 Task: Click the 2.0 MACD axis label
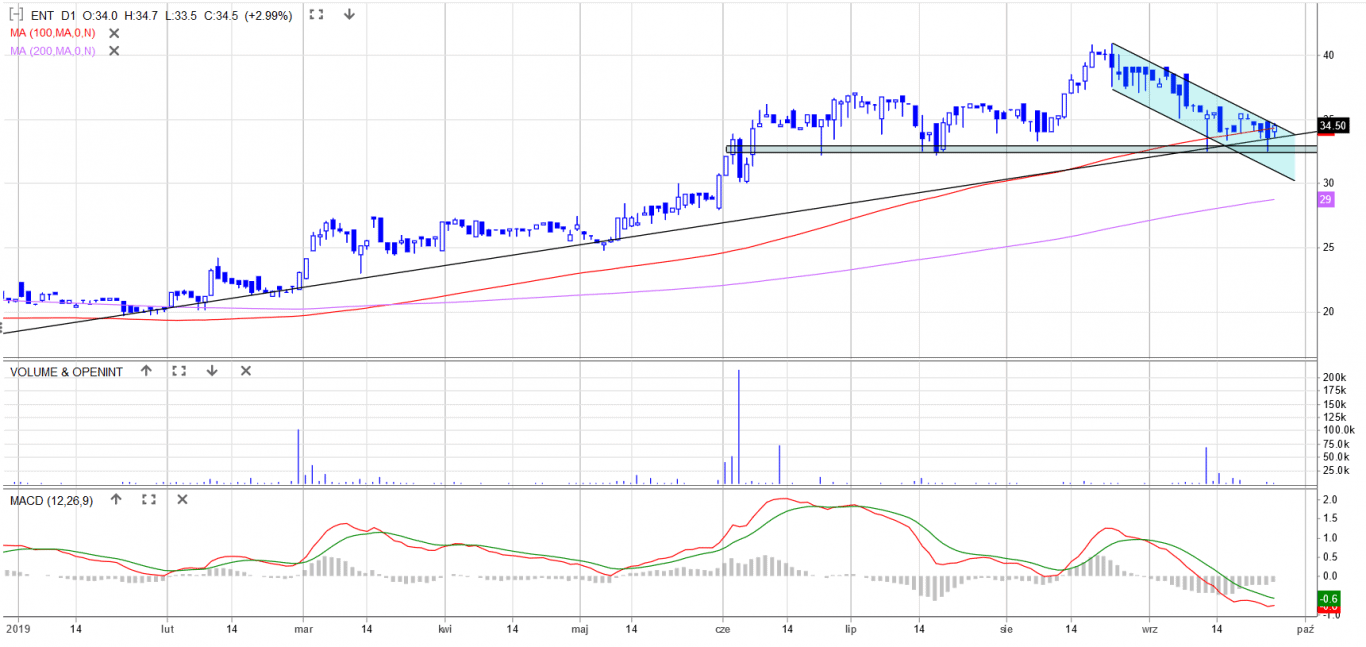1330,499
